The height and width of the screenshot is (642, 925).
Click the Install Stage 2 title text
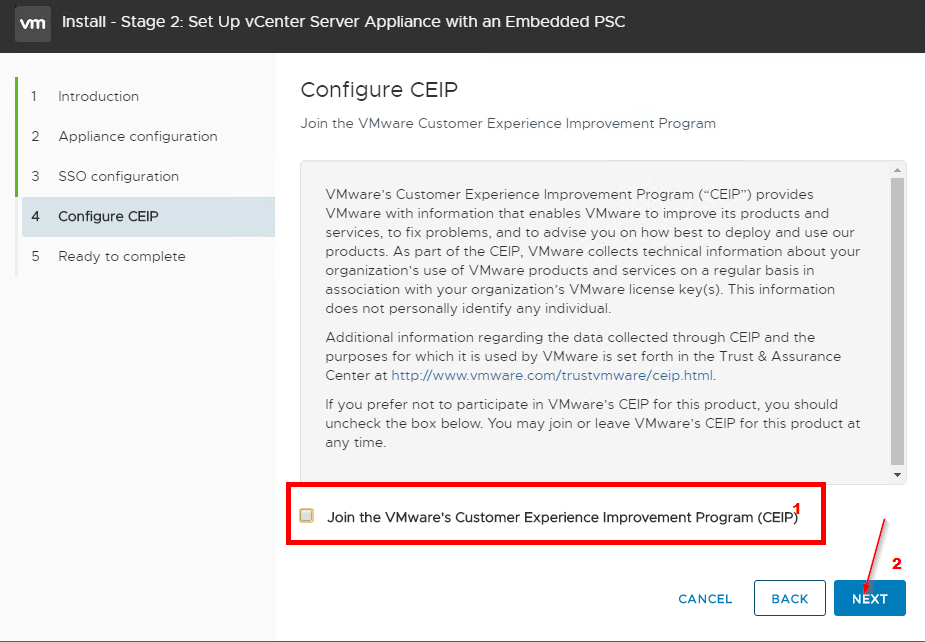(x=343, y=22)
